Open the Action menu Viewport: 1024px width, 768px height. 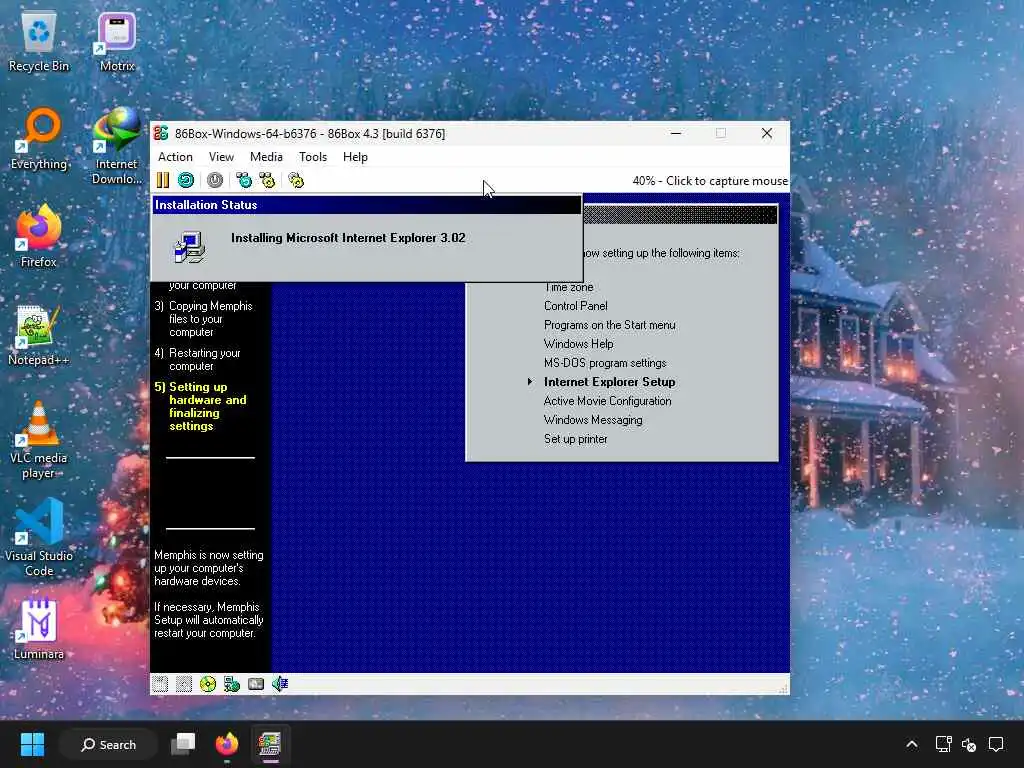coord(175,157)
